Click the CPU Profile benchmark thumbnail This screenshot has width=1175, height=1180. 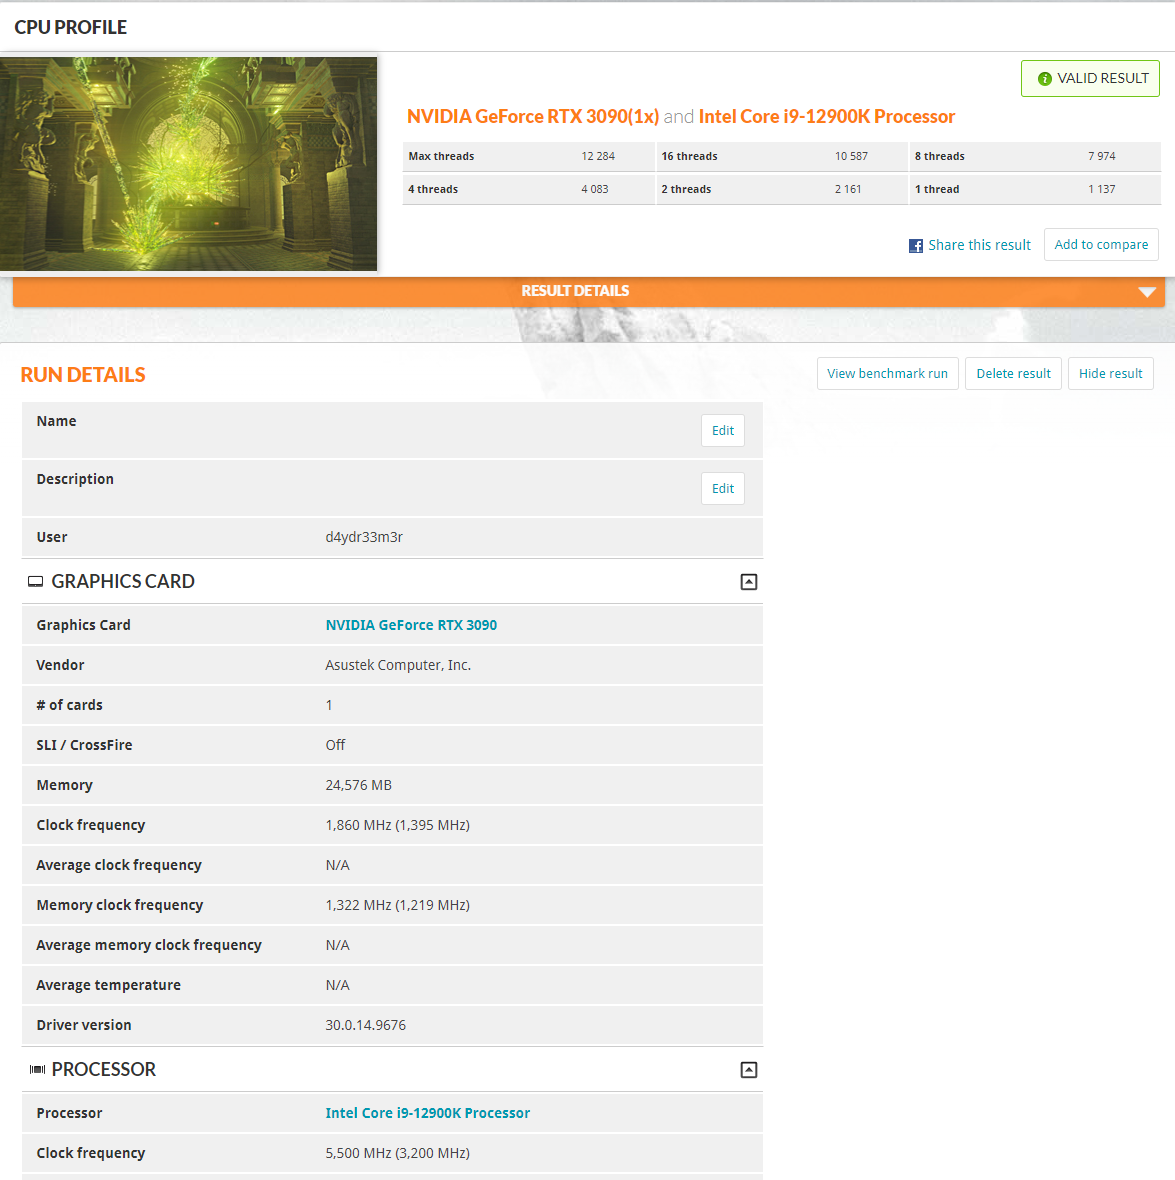coord(188,164)
